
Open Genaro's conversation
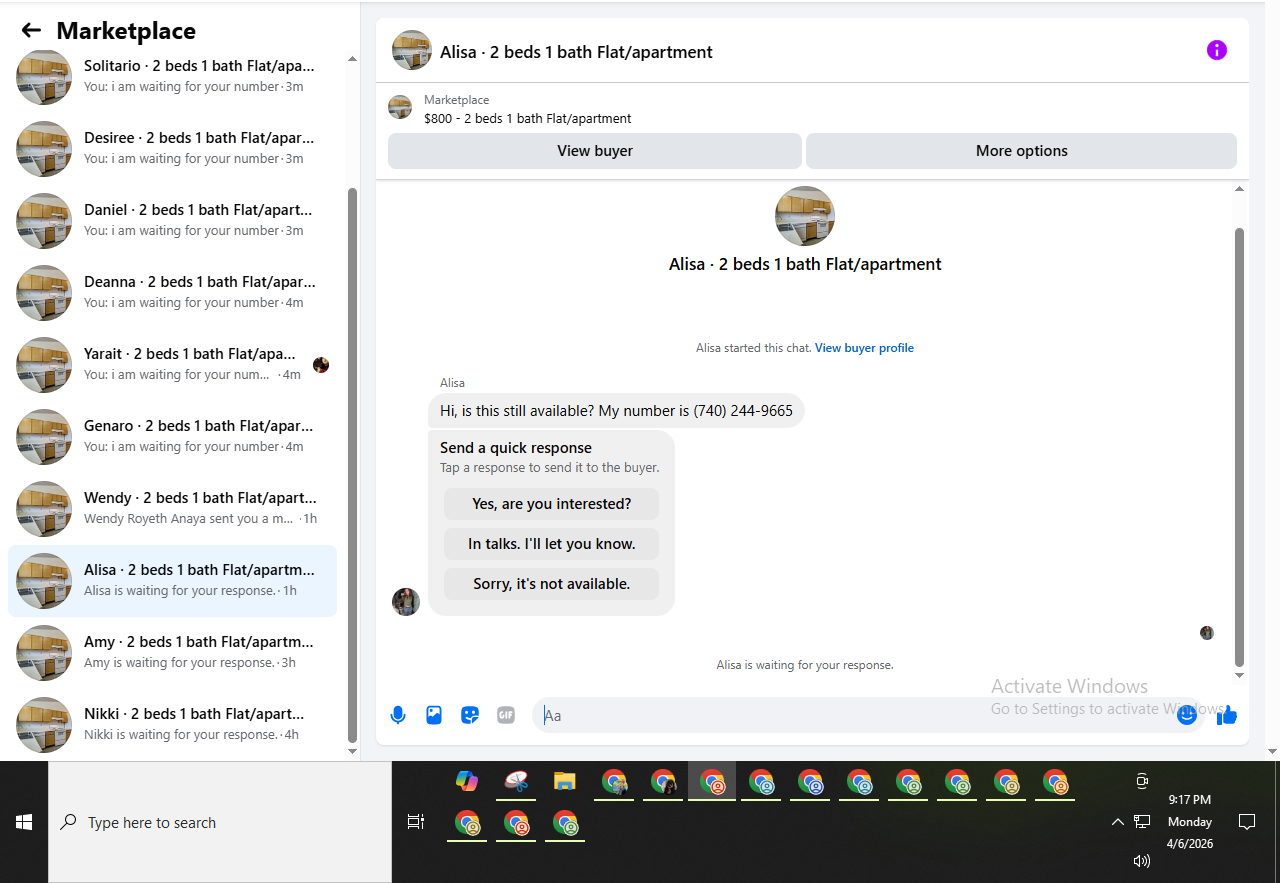[x=172, y=437]
